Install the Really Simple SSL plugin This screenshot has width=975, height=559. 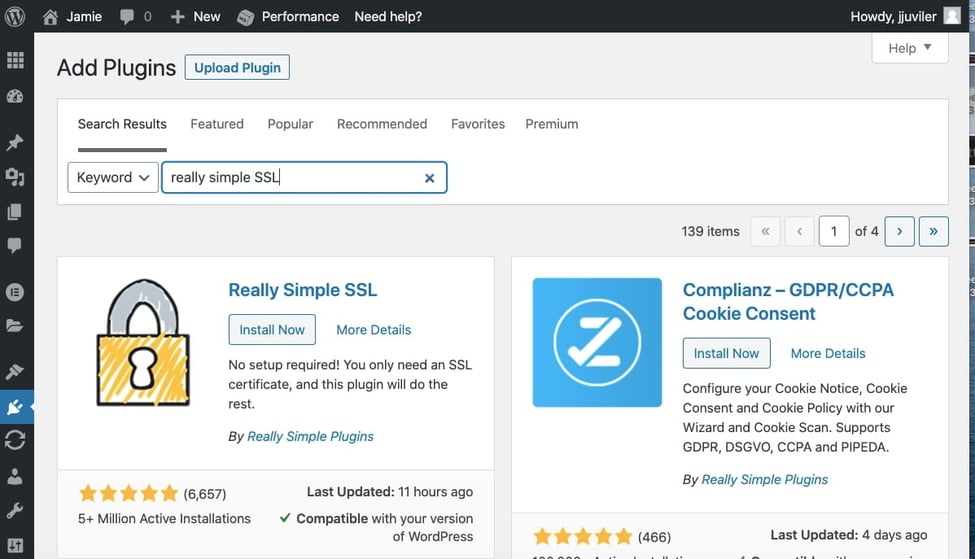pyautogui.click(x=272, y=330)
